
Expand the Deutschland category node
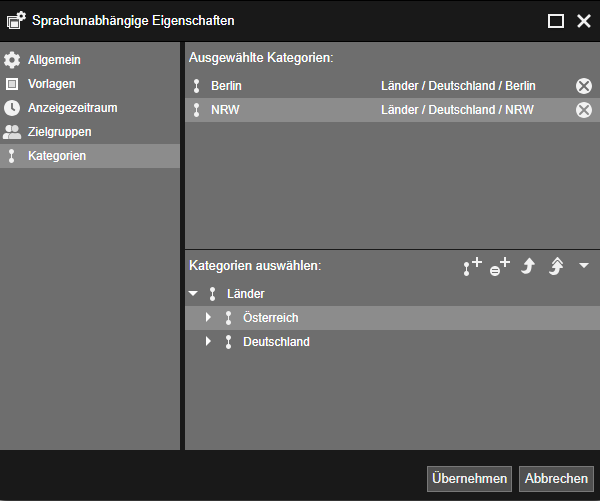coord(208,342)
